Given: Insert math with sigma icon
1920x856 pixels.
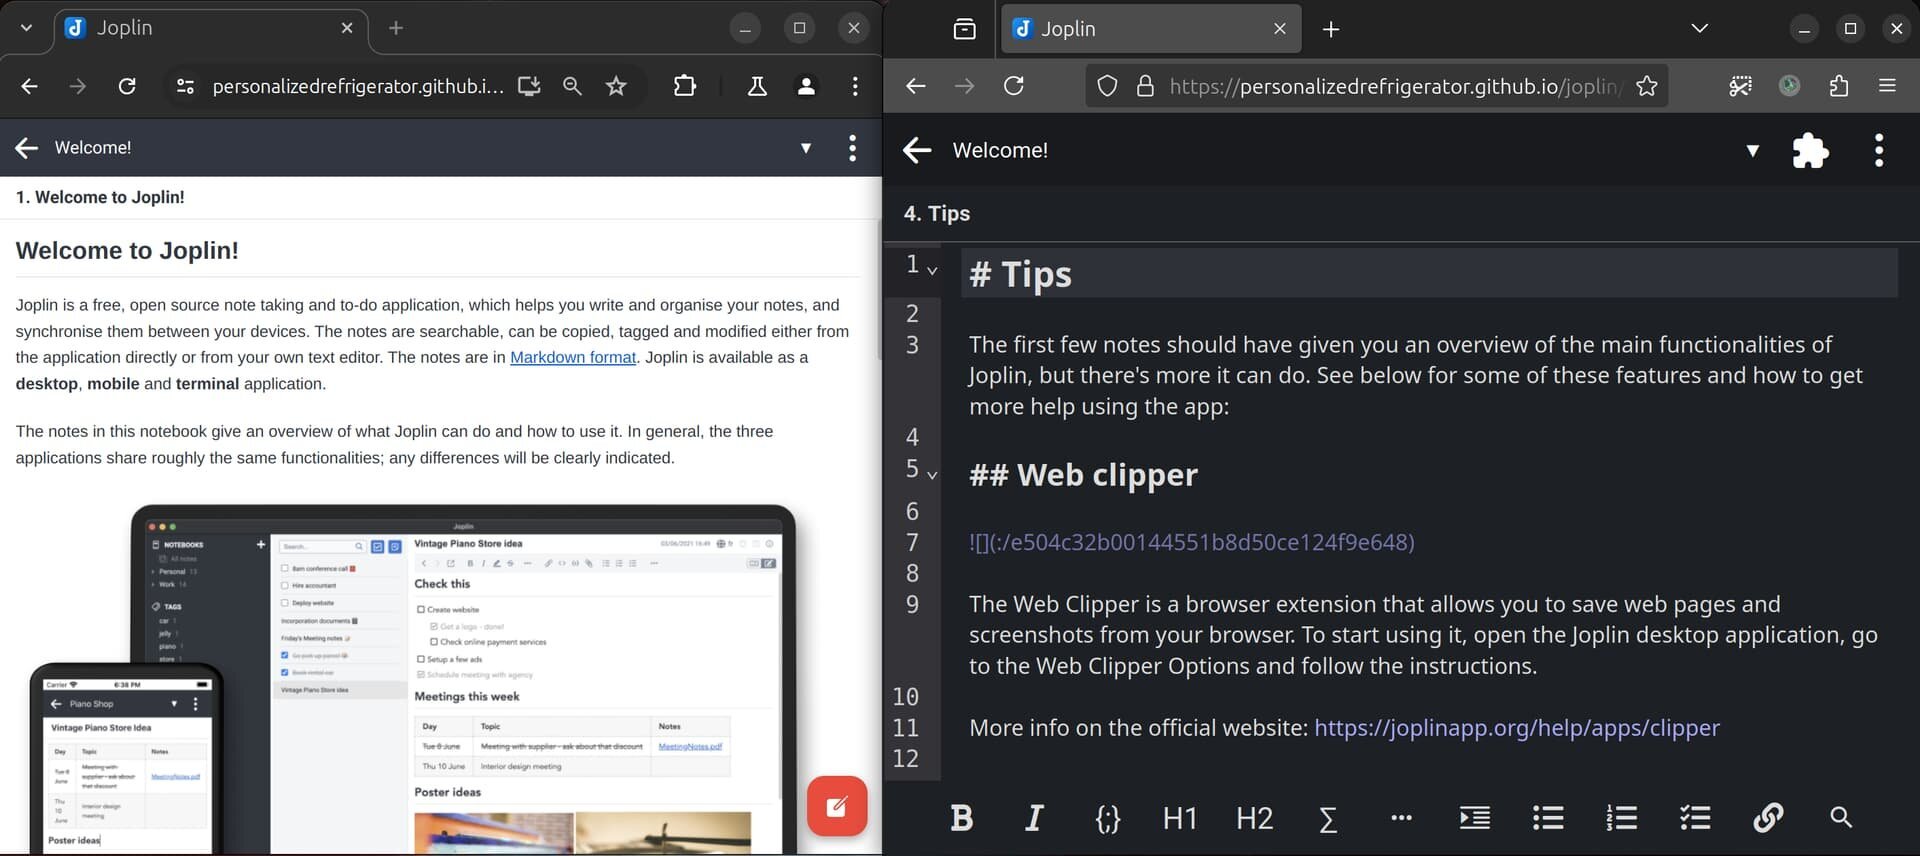Looking at the screenshot, I should click(1328, 818).
